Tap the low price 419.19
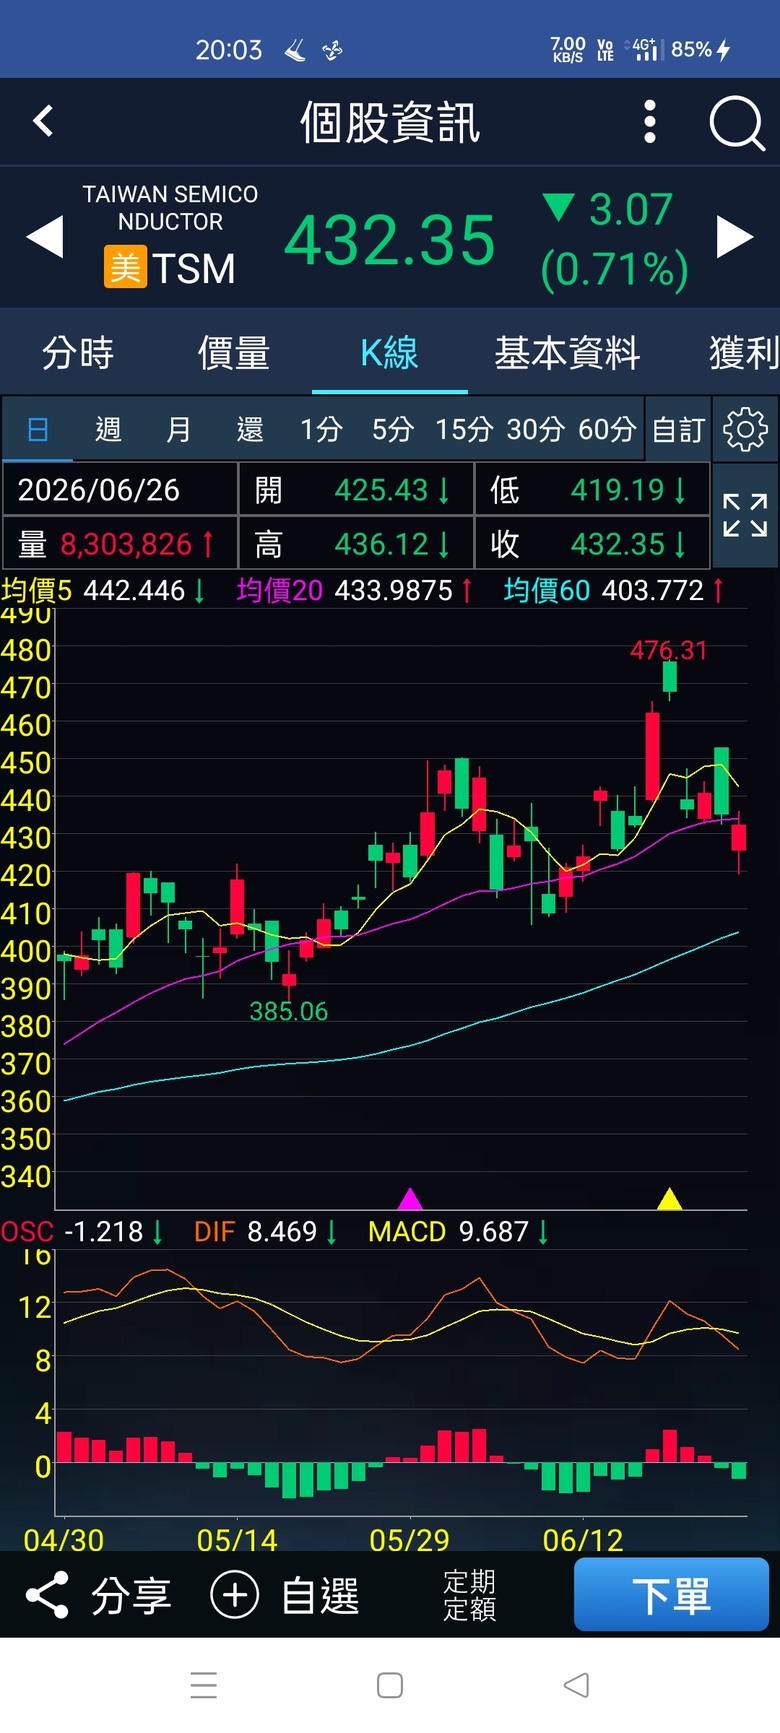 617,490
